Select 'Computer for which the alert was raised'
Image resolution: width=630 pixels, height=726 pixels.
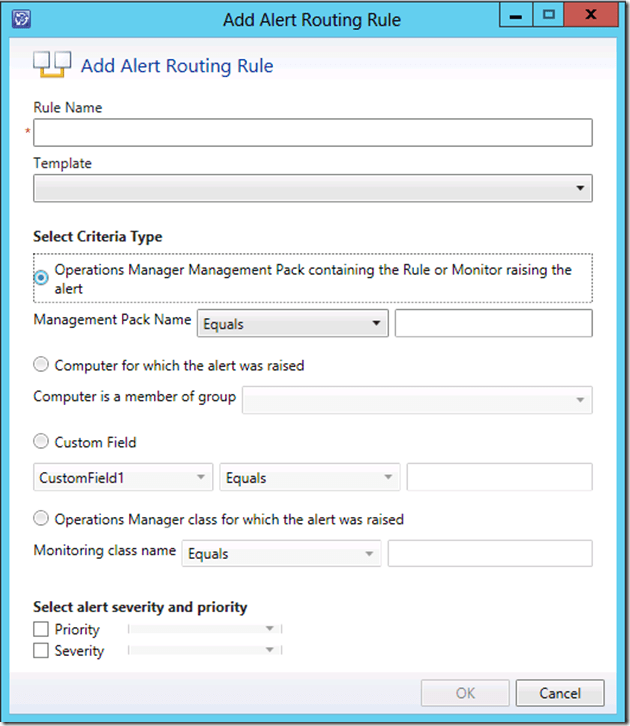tap(42, 366)
